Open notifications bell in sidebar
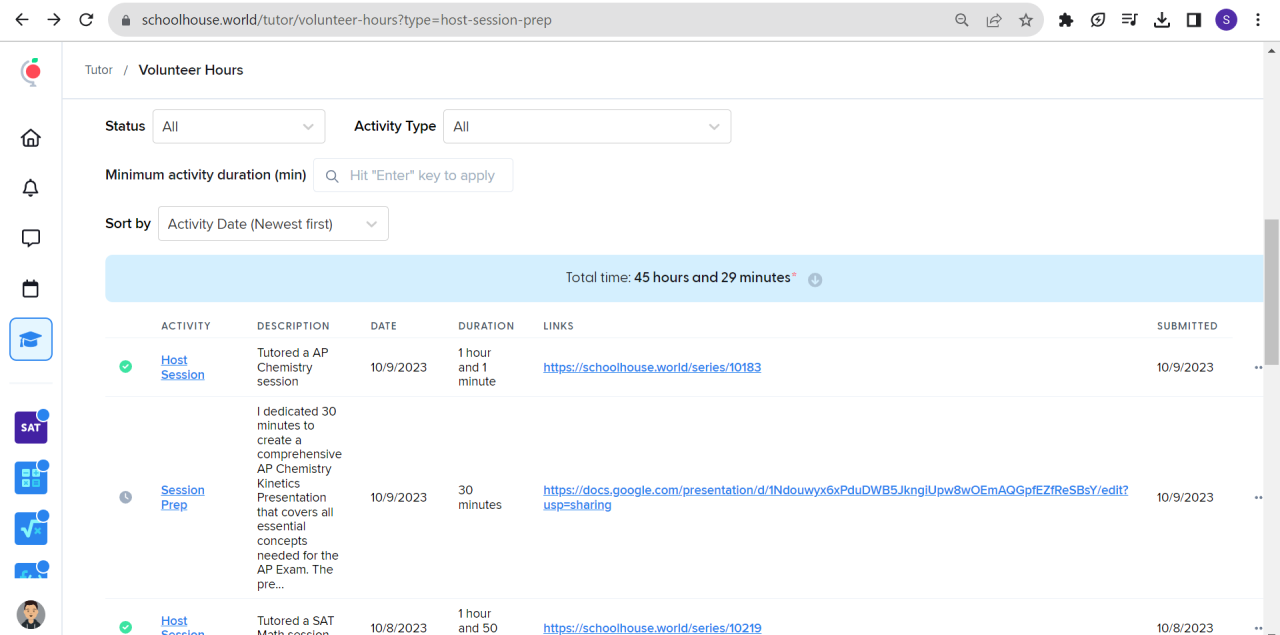 click(31, 188)
